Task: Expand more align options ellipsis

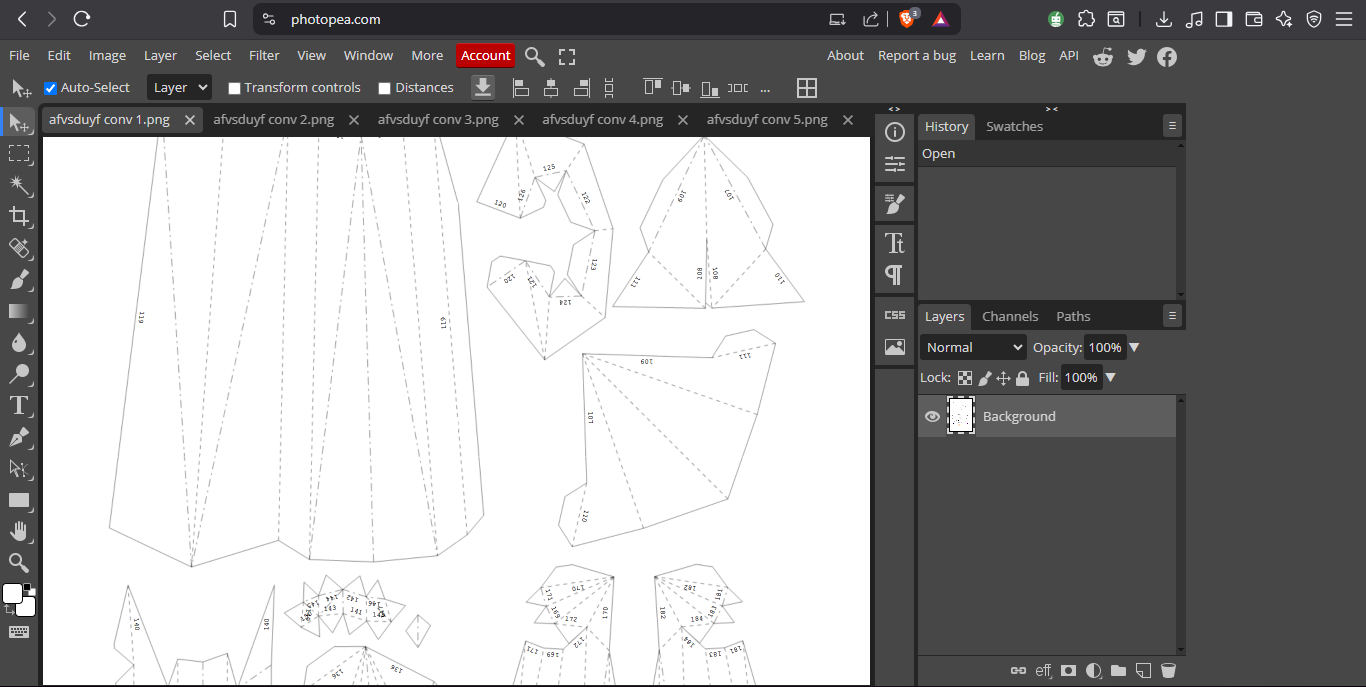Action: coord(766,88)
